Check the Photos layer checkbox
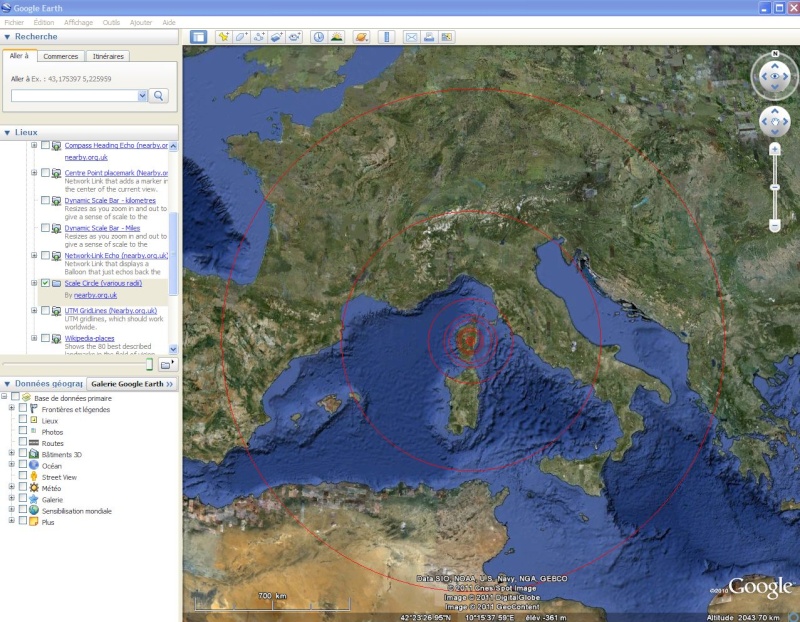This screenshot has width=800, height=622. pyautogui.click(x=22, y=431)
